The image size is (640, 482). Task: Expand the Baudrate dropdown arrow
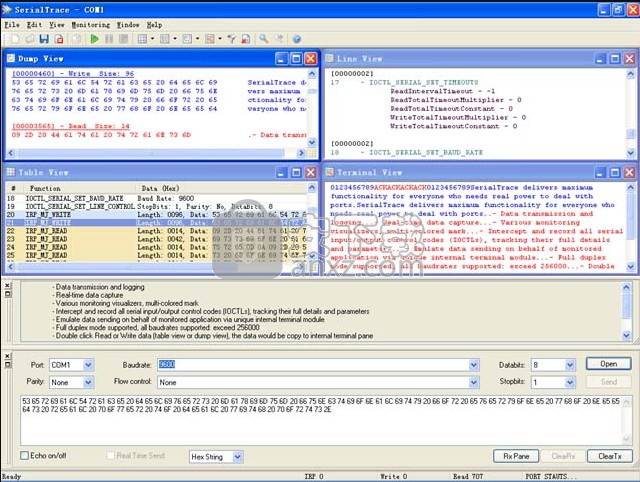click(x=473, y=365)
